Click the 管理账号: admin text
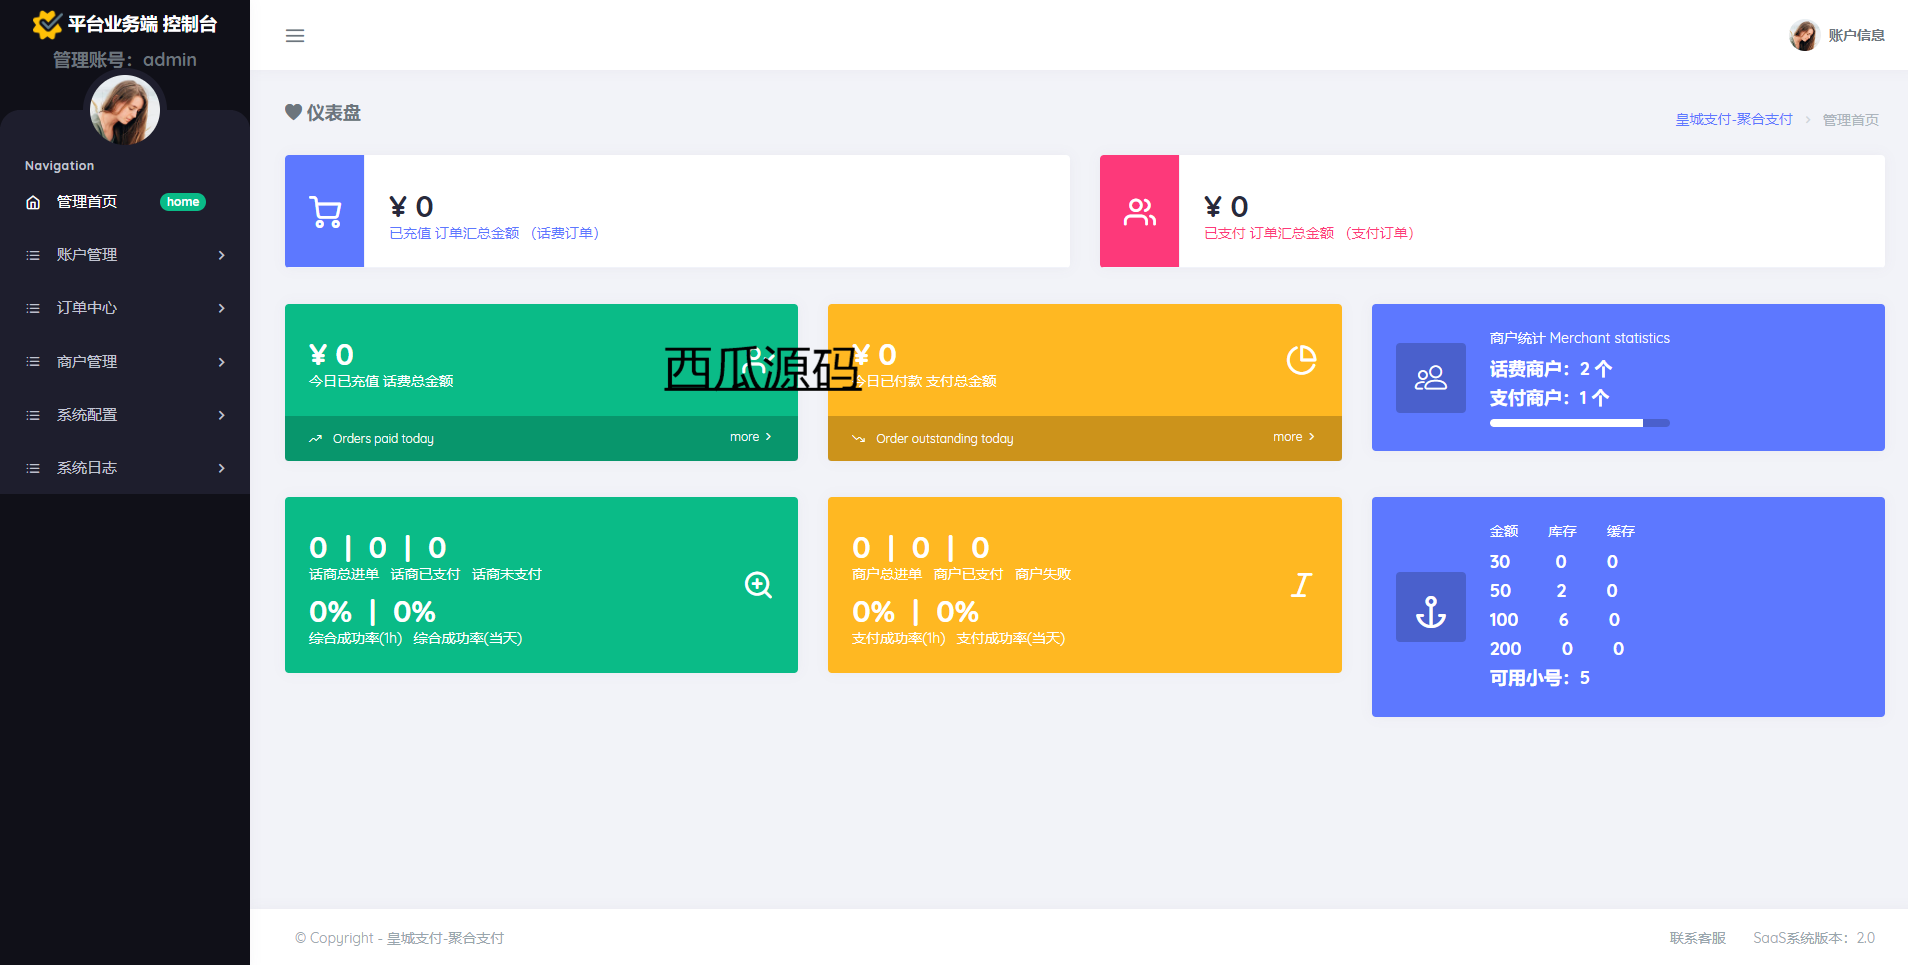 (x=125, y=60)
